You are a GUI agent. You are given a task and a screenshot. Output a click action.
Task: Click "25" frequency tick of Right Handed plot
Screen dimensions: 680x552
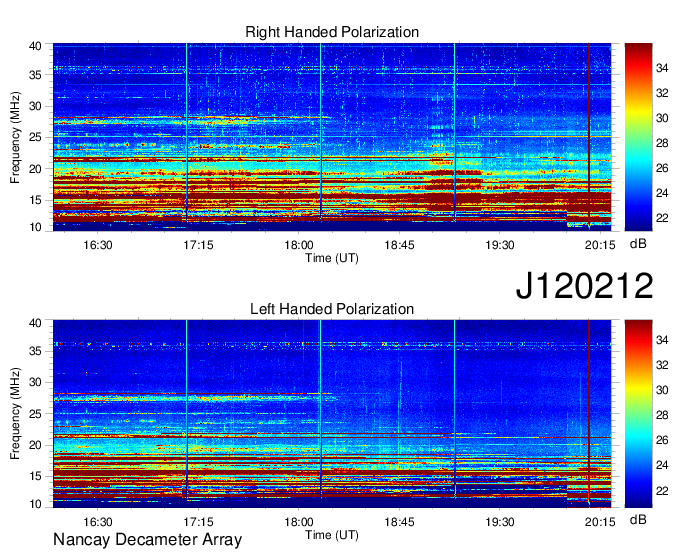[35, 137]
